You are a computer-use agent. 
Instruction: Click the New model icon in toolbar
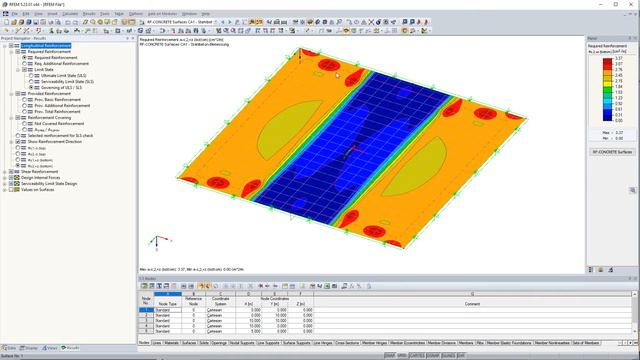tap(7, 22)
